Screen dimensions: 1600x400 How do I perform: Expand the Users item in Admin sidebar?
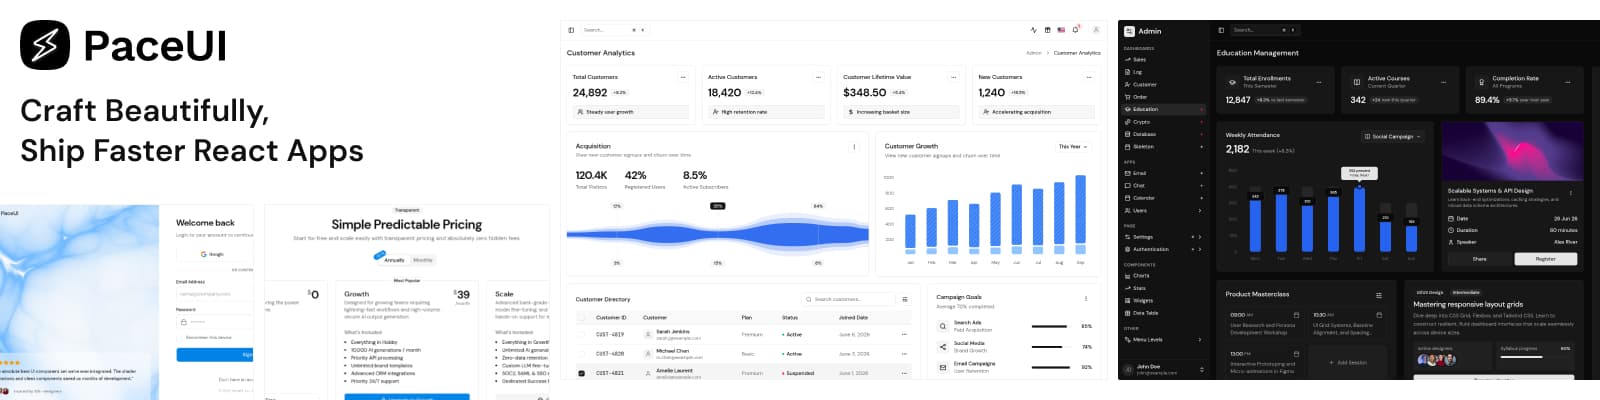(1164, 211)
